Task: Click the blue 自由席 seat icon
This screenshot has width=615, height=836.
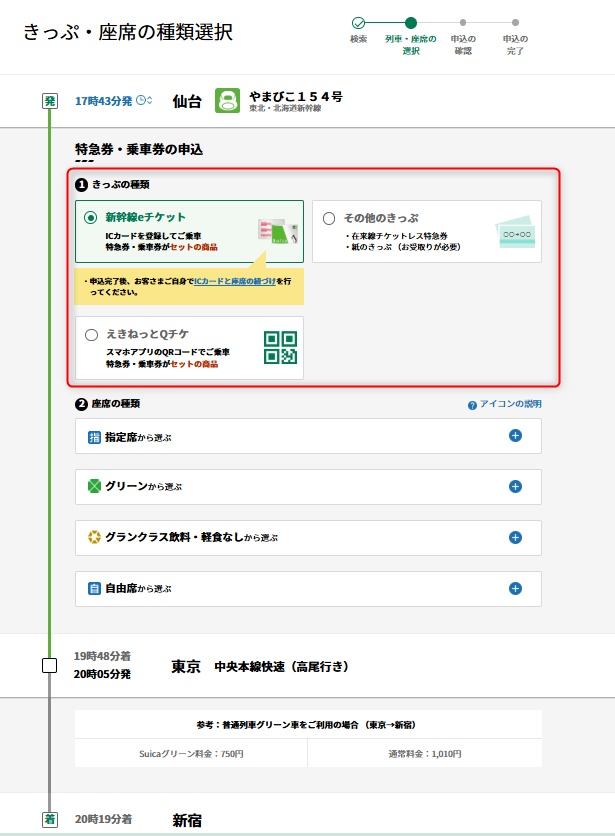Action: click(94, 589)
